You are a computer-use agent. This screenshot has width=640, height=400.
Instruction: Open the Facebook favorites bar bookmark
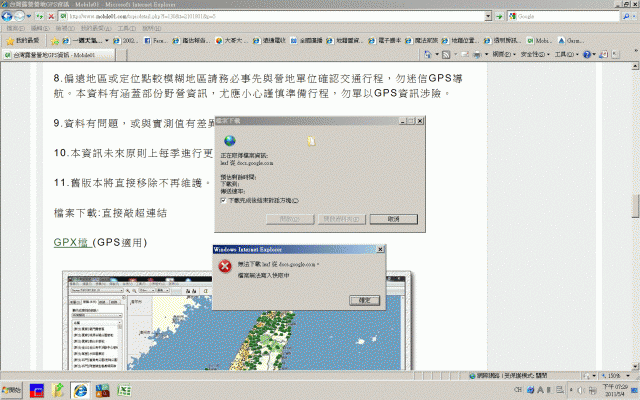[x=155, y=41]
